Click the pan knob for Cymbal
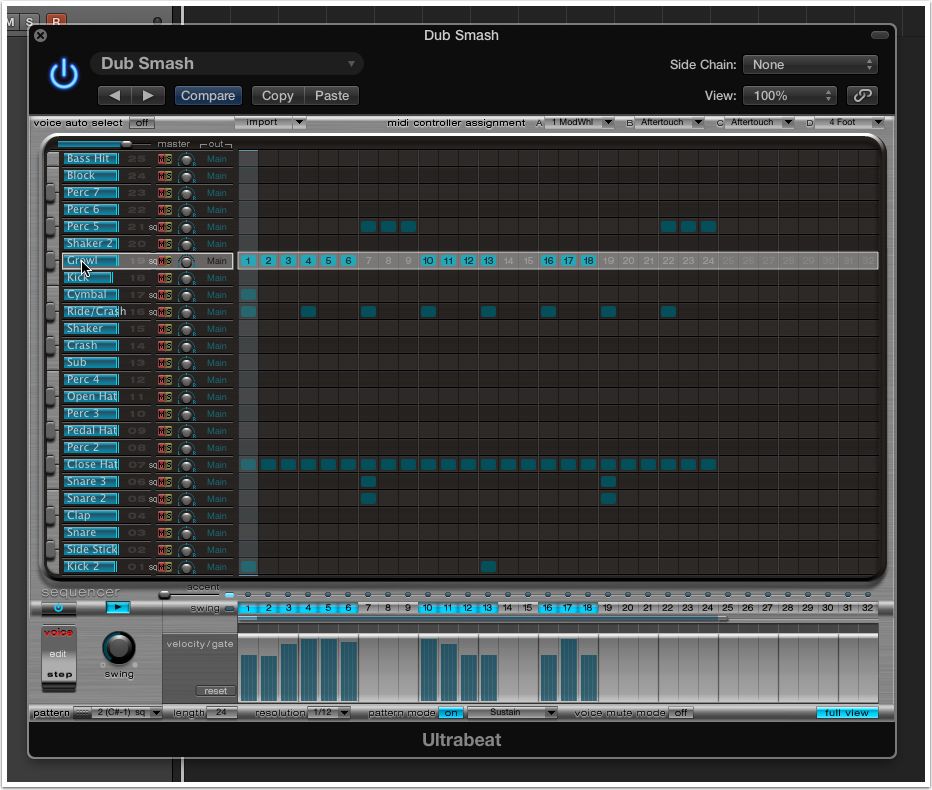932x790 pixels. [x=187, y=295]
